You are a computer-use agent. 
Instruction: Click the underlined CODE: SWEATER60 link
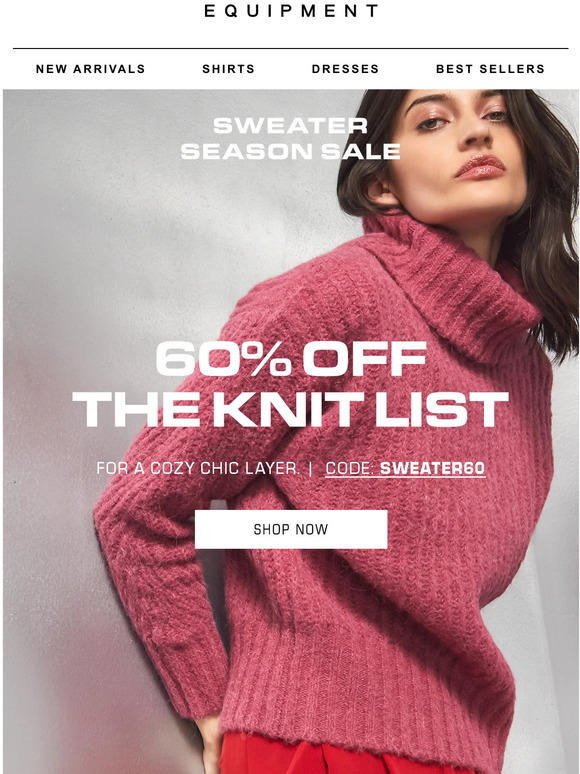405,468
